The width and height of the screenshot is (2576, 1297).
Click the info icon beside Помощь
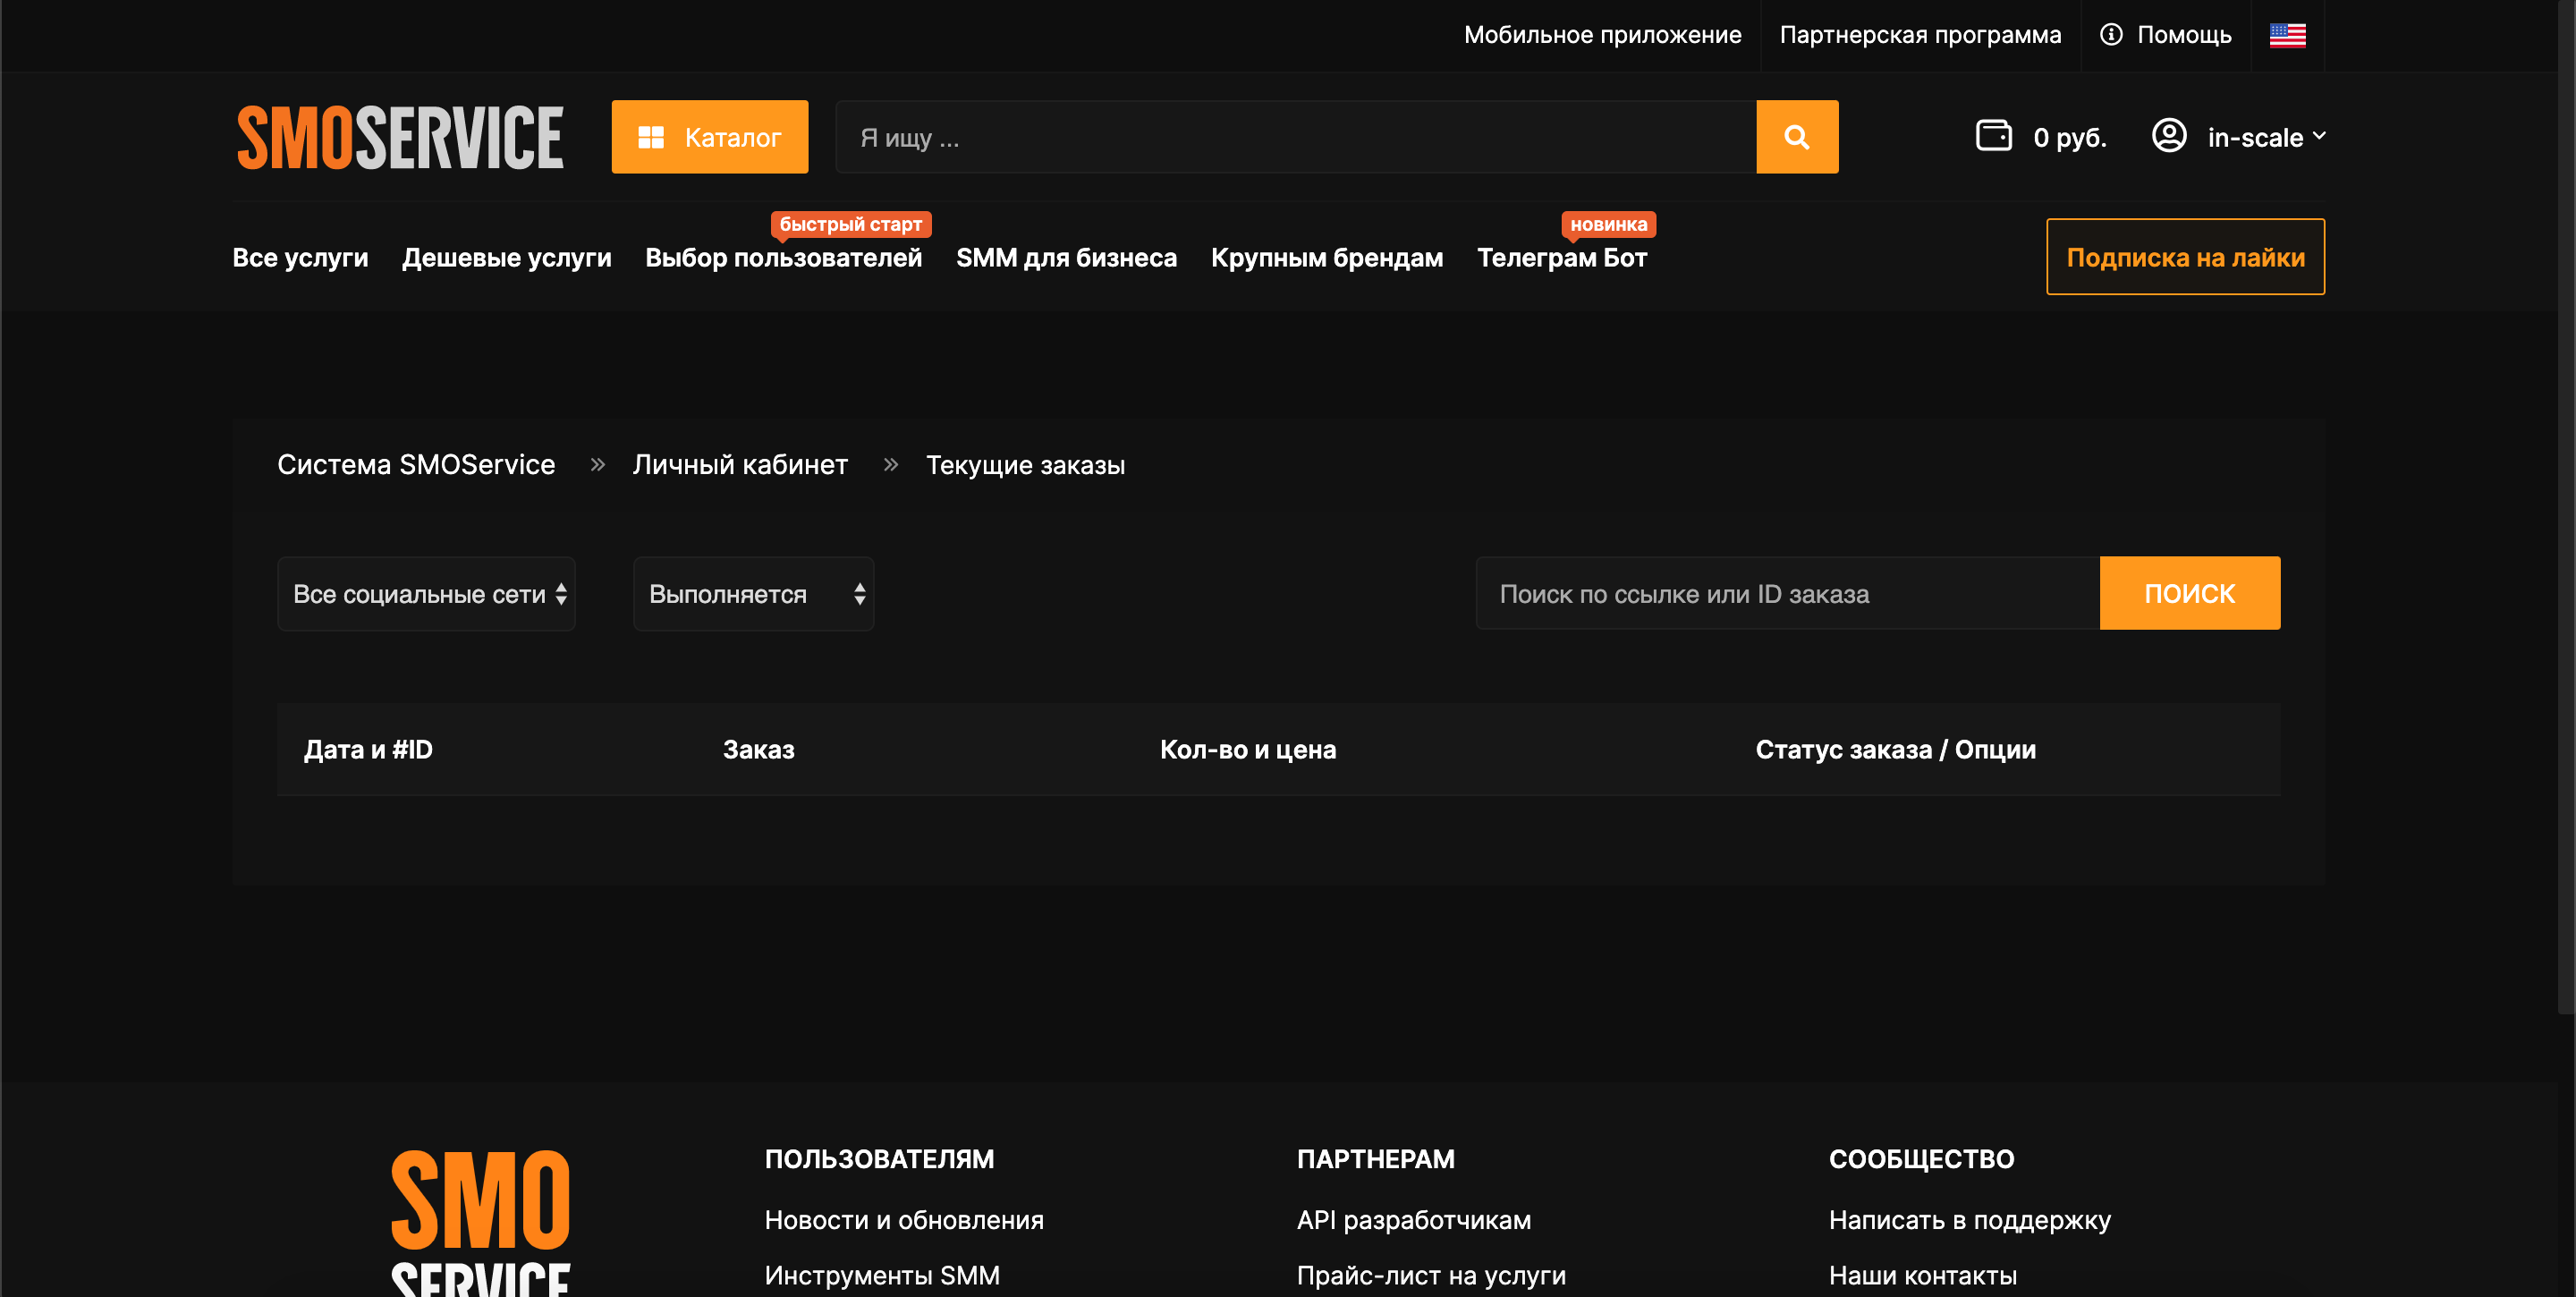pos(2110,35)
